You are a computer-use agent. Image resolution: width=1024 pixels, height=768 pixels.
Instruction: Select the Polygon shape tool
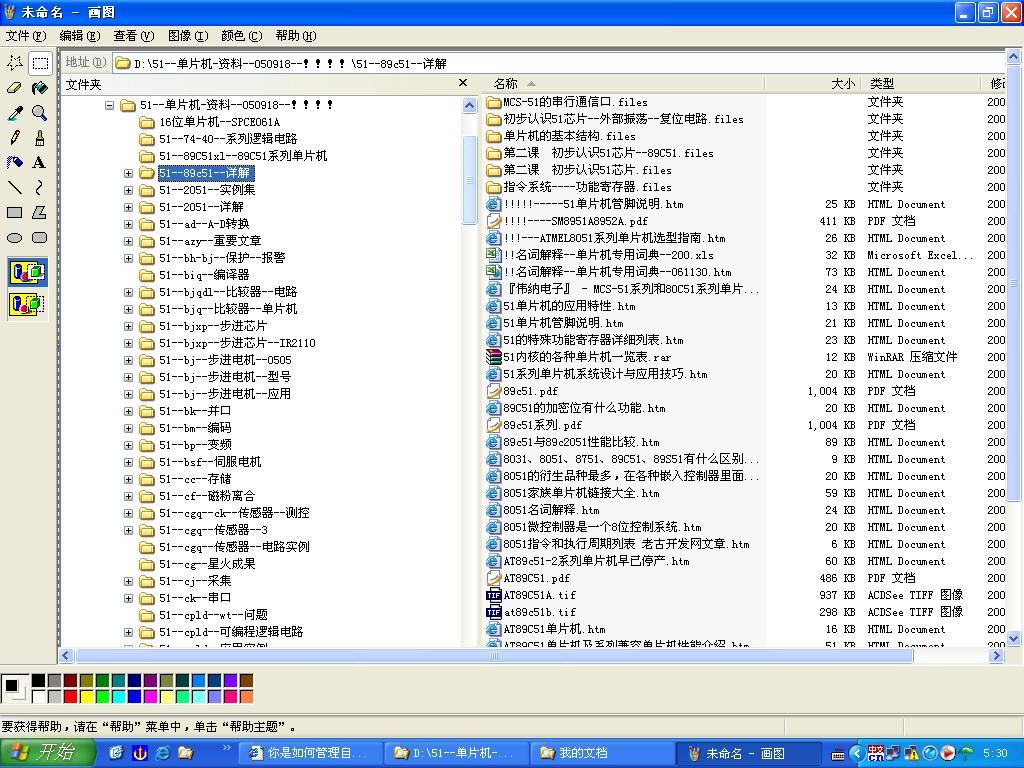[40, 212]
